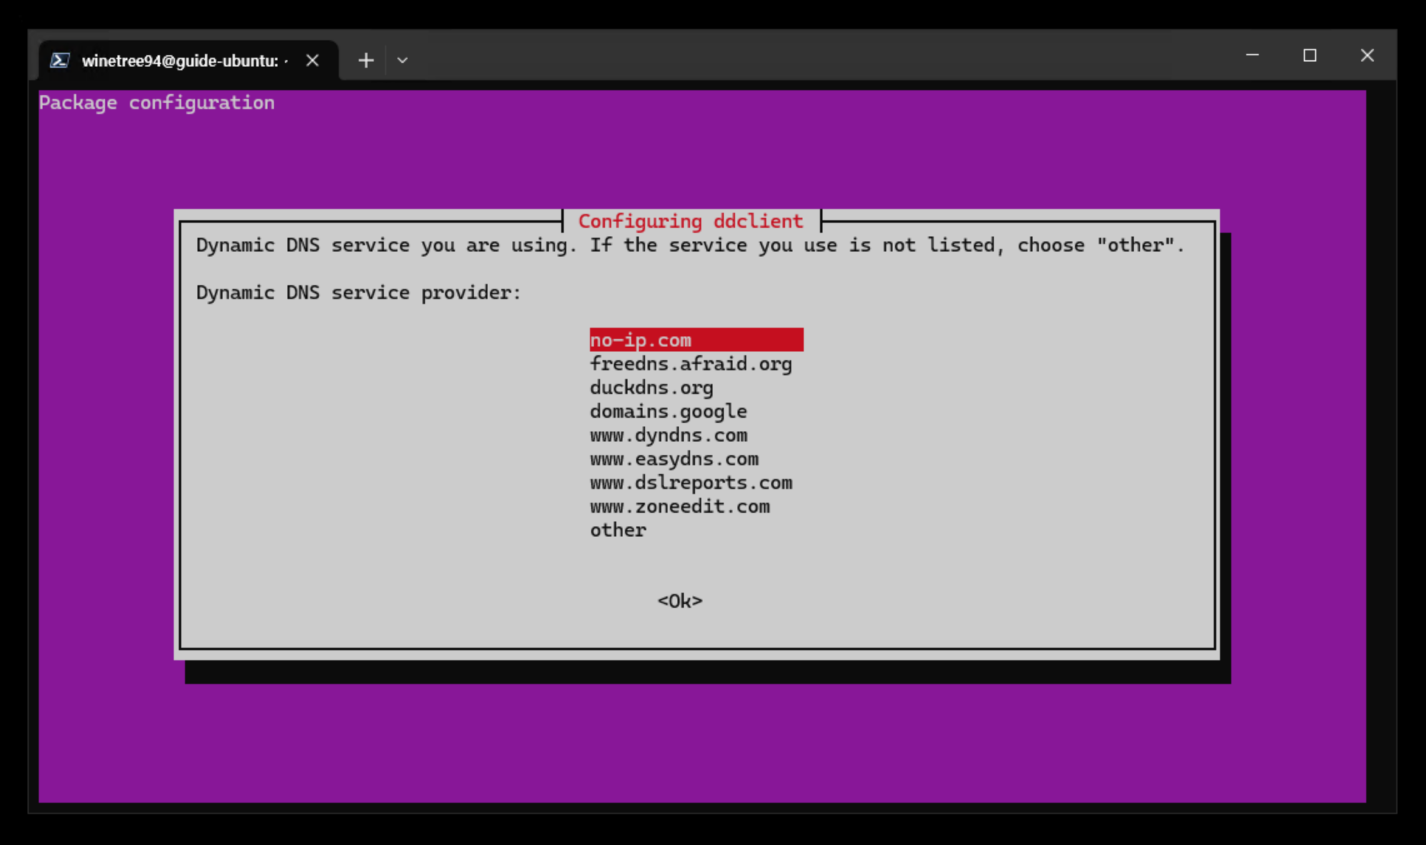Switch to the winetree94@guide-ubuntu tab
Screen dimensions: 1426x845
(x=189, y=61)
